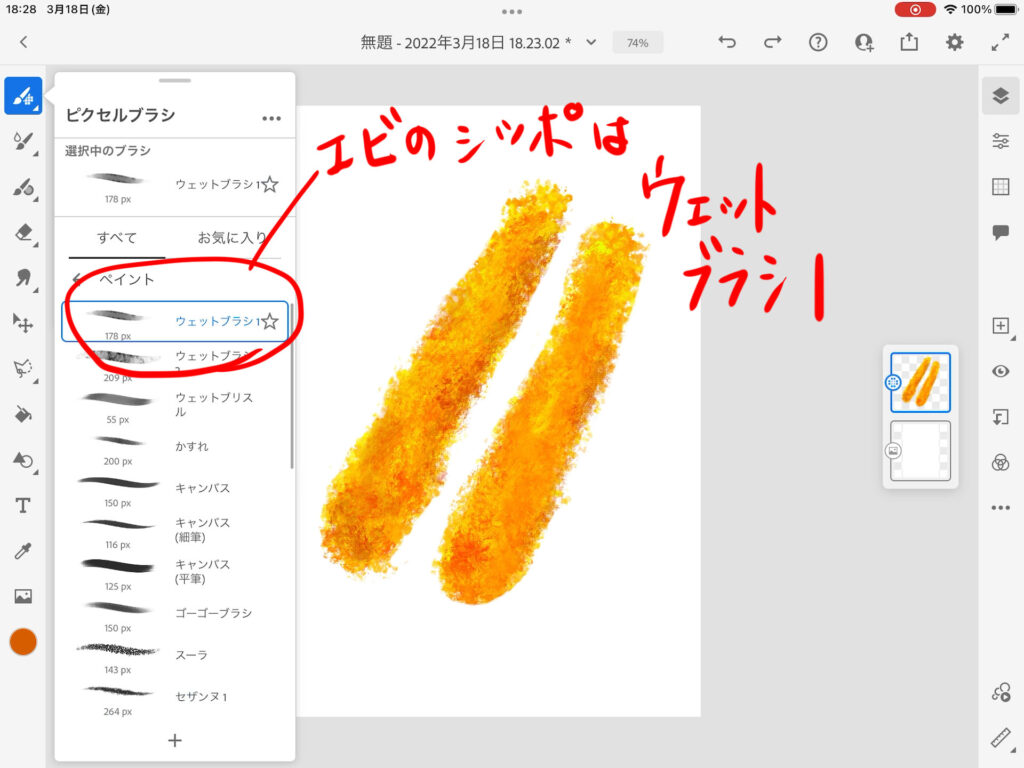Toggle layer visibility eye icon
This screenshot has height=768, width=1024.
coord(1000,371)
